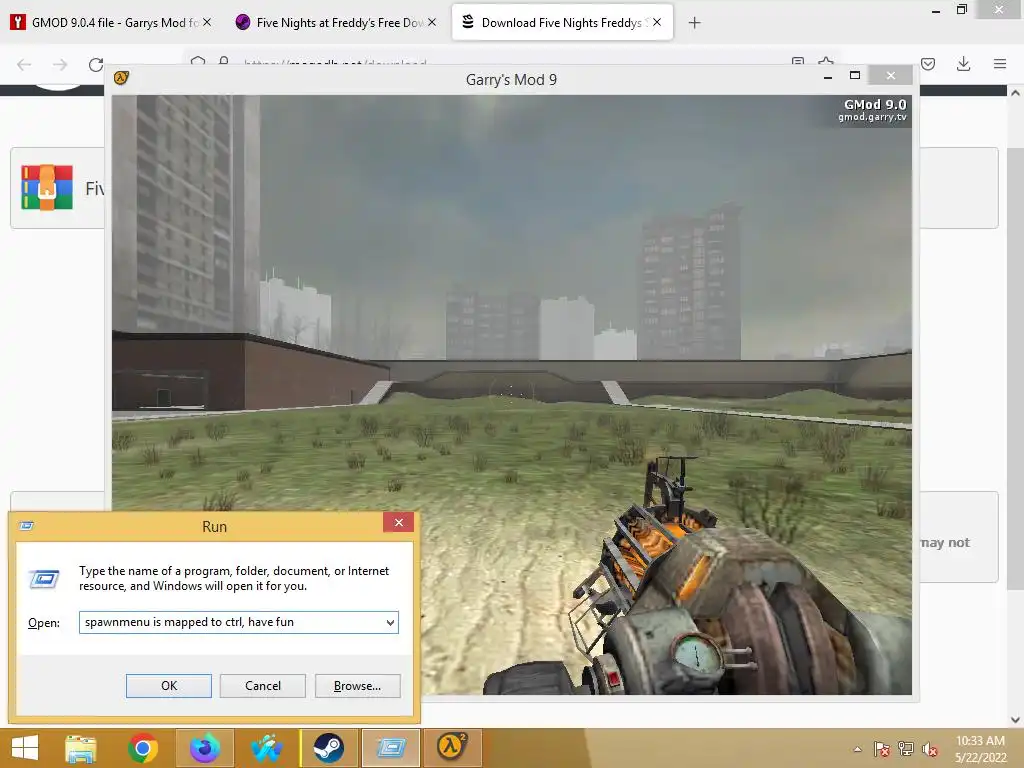
Task: Open File Explorer from the taskbar
Action: (80, 748)
